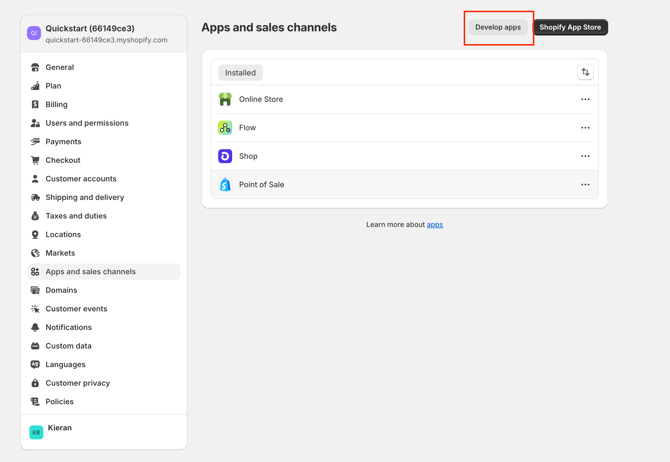Click the Flow app name
The image size is (670, 462).
click(x=247, y=128)
